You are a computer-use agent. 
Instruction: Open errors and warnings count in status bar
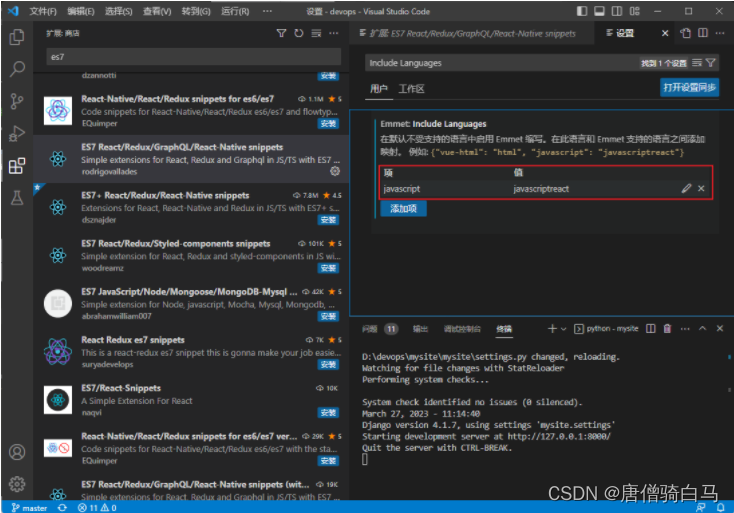coord(97,508)
